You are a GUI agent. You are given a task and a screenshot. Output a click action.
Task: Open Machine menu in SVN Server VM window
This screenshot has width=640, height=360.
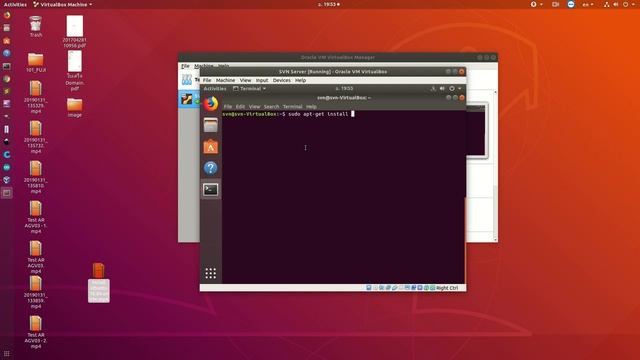tap(225, 80)
